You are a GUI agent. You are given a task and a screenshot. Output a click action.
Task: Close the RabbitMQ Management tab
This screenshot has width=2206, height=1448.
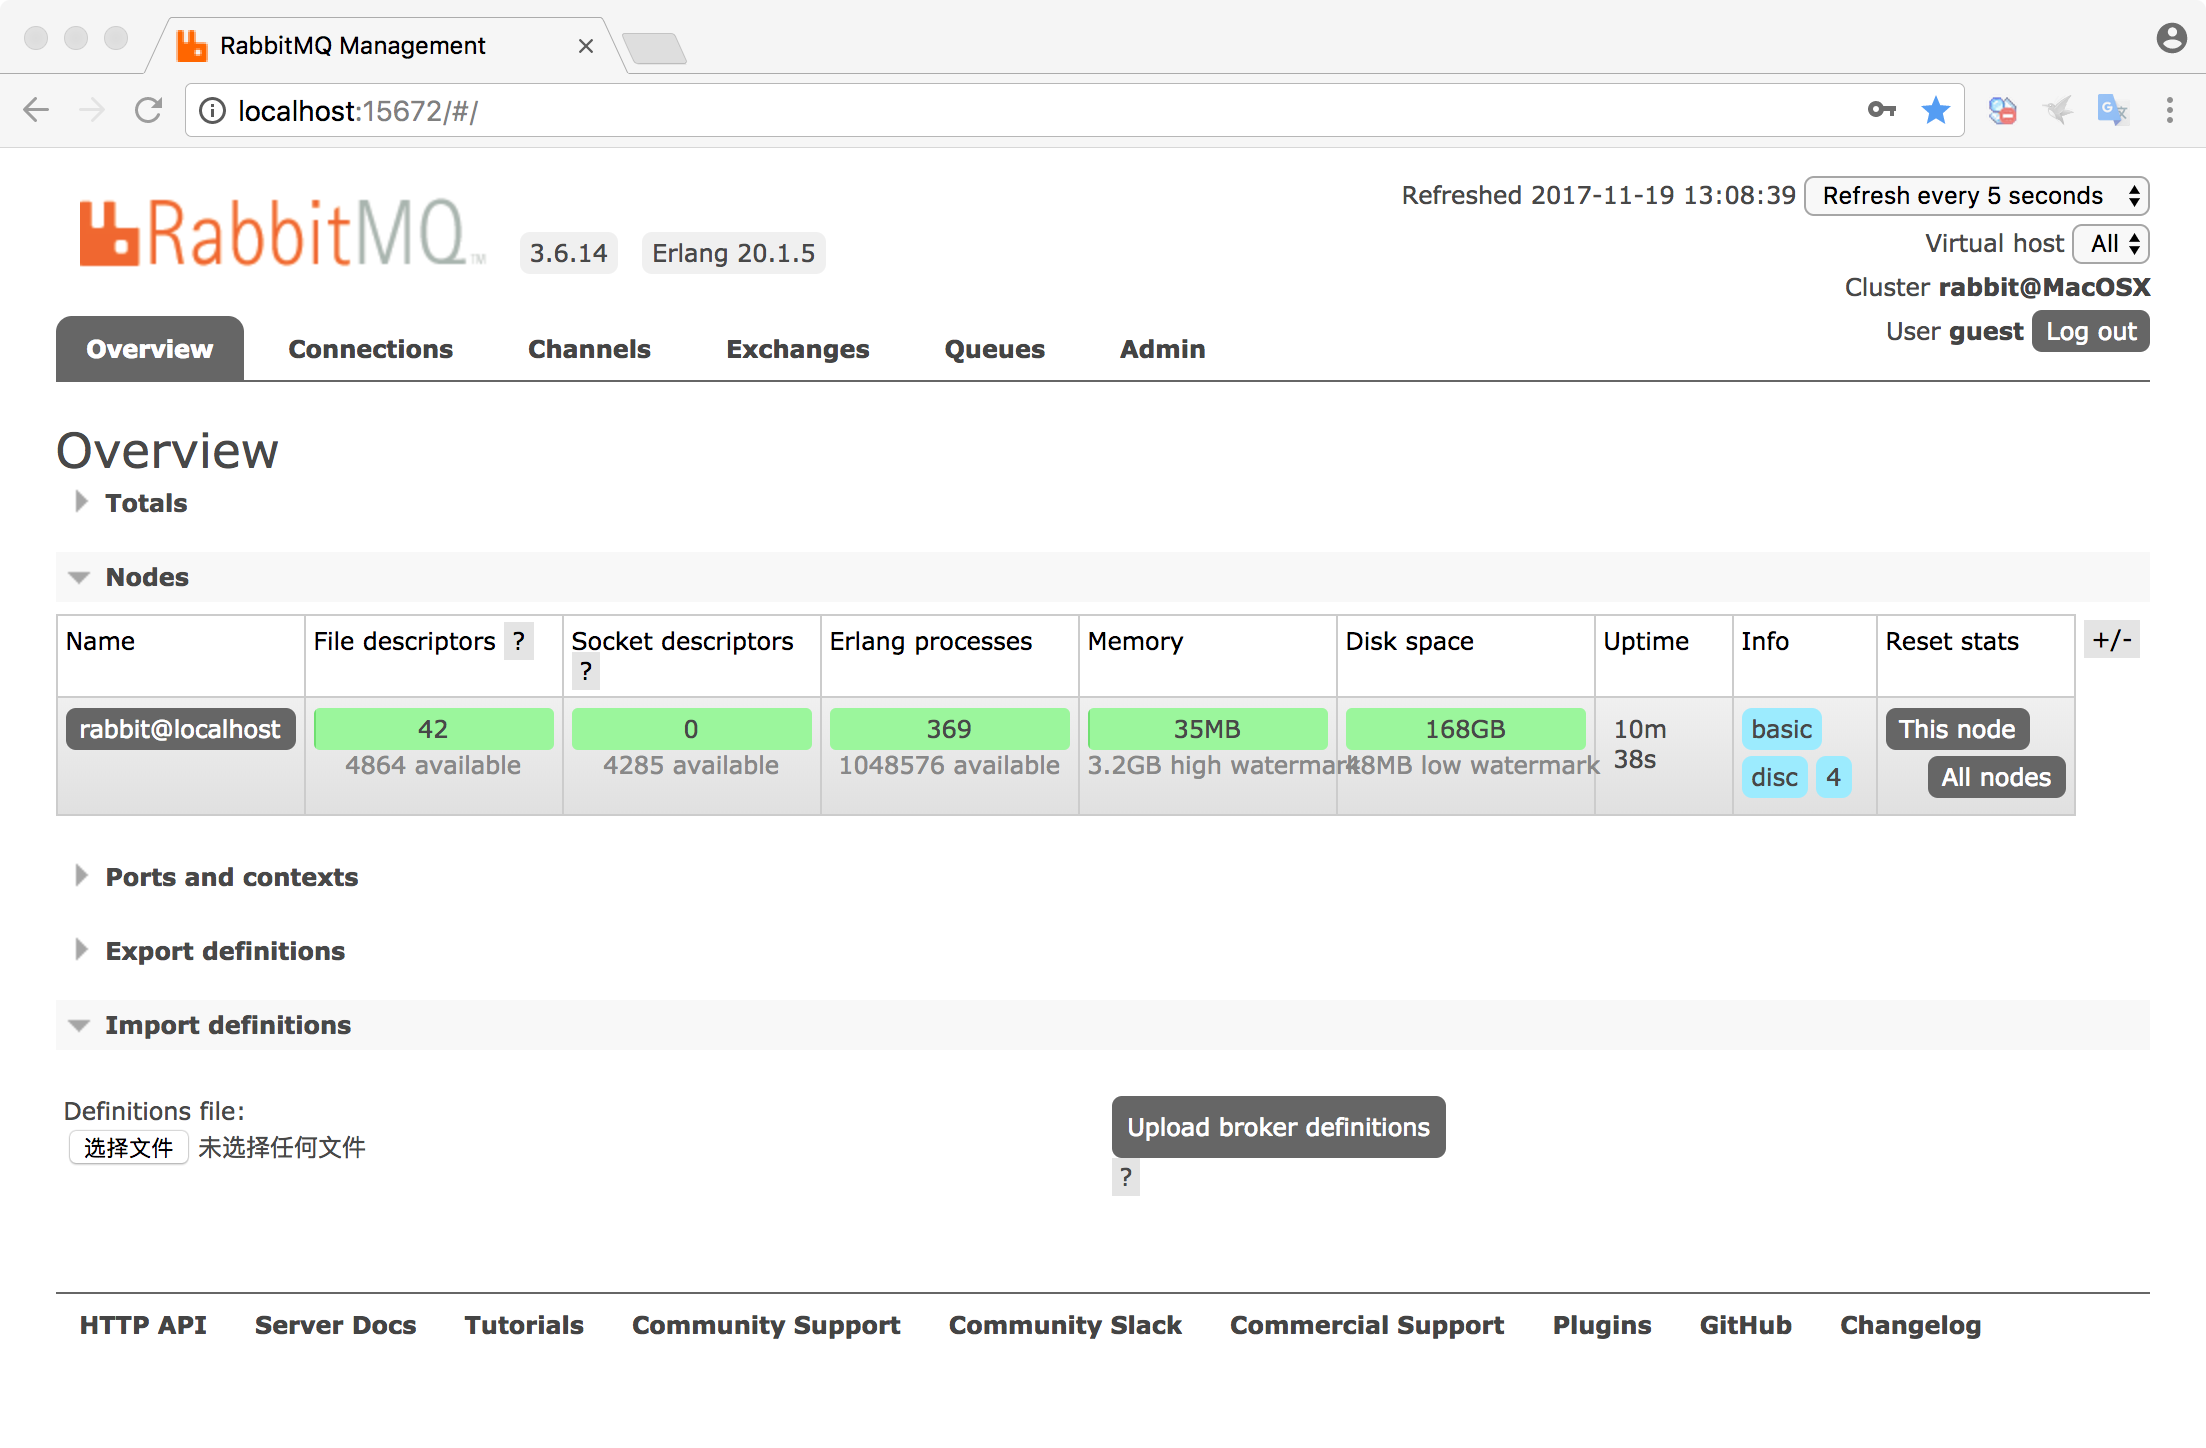coord(586,46)
